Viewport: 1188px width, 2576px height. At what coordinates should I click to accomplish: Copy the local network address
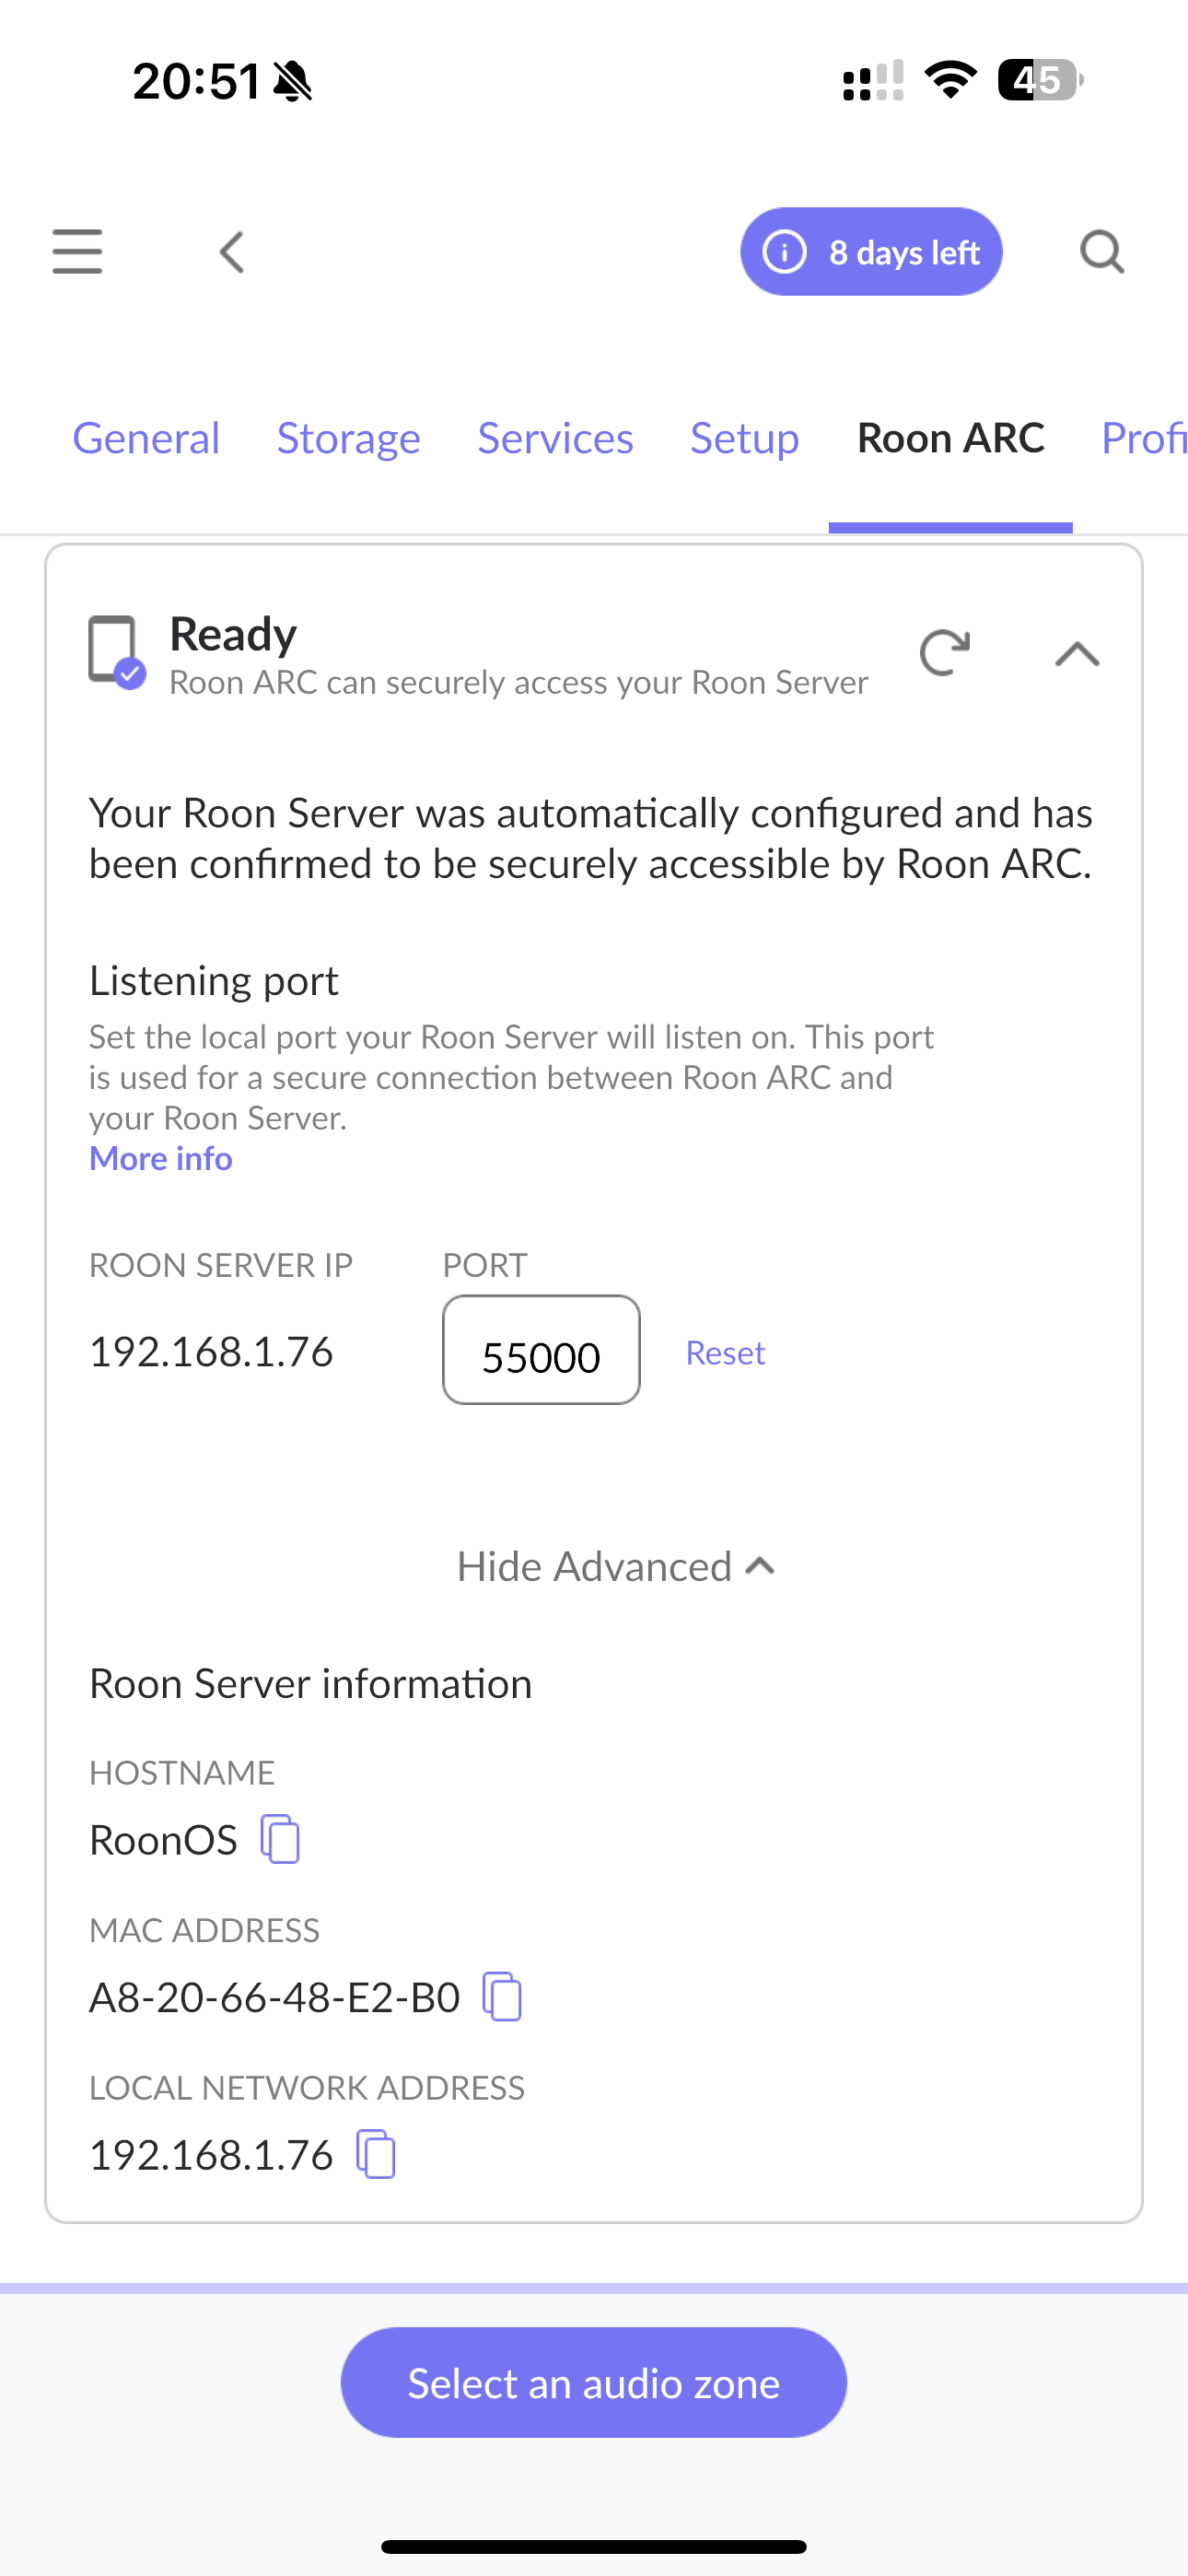tap(376, 2153)
